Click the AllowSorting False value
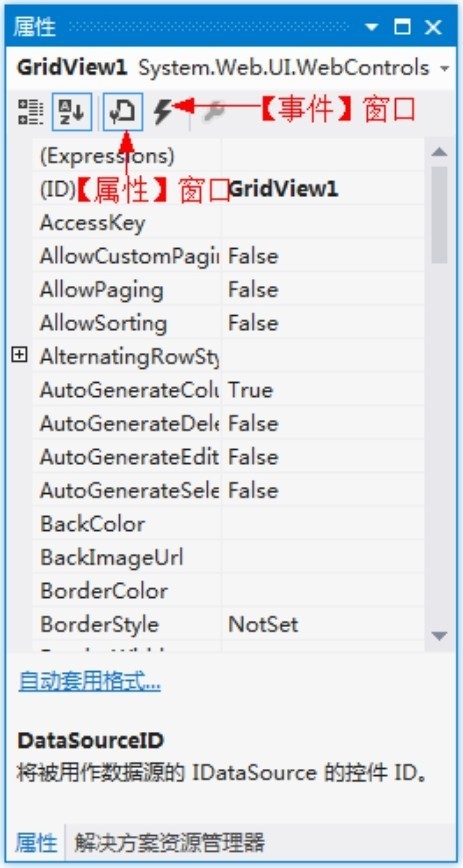 [x=323, y=323]
